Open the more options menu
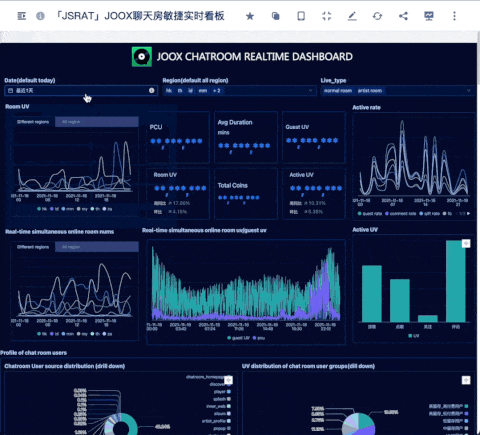The image size is (480, 435). coord(454,16)
